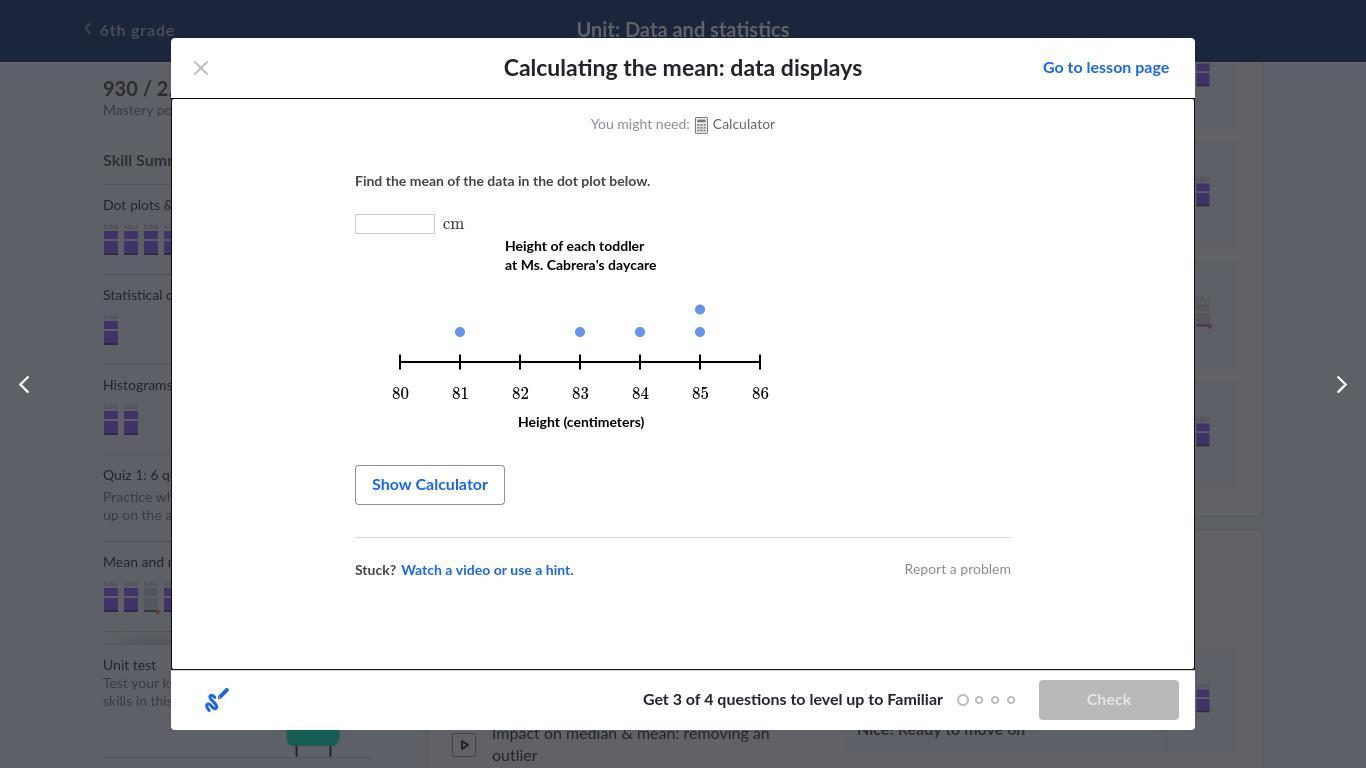Go to next item with right arrow
The width and height of the screenshot is (1366, 768).
pyautogui.click(x=1342, y=384)
